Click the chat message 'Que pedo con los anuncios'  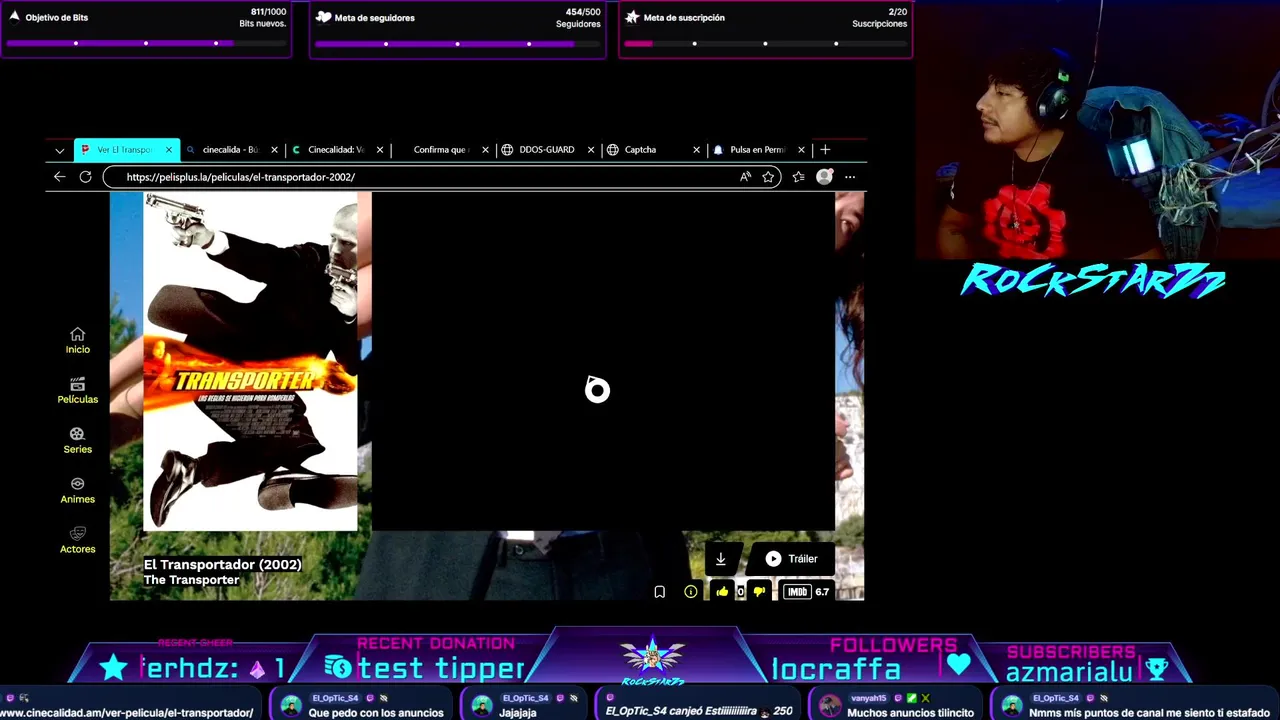[376, 713]
